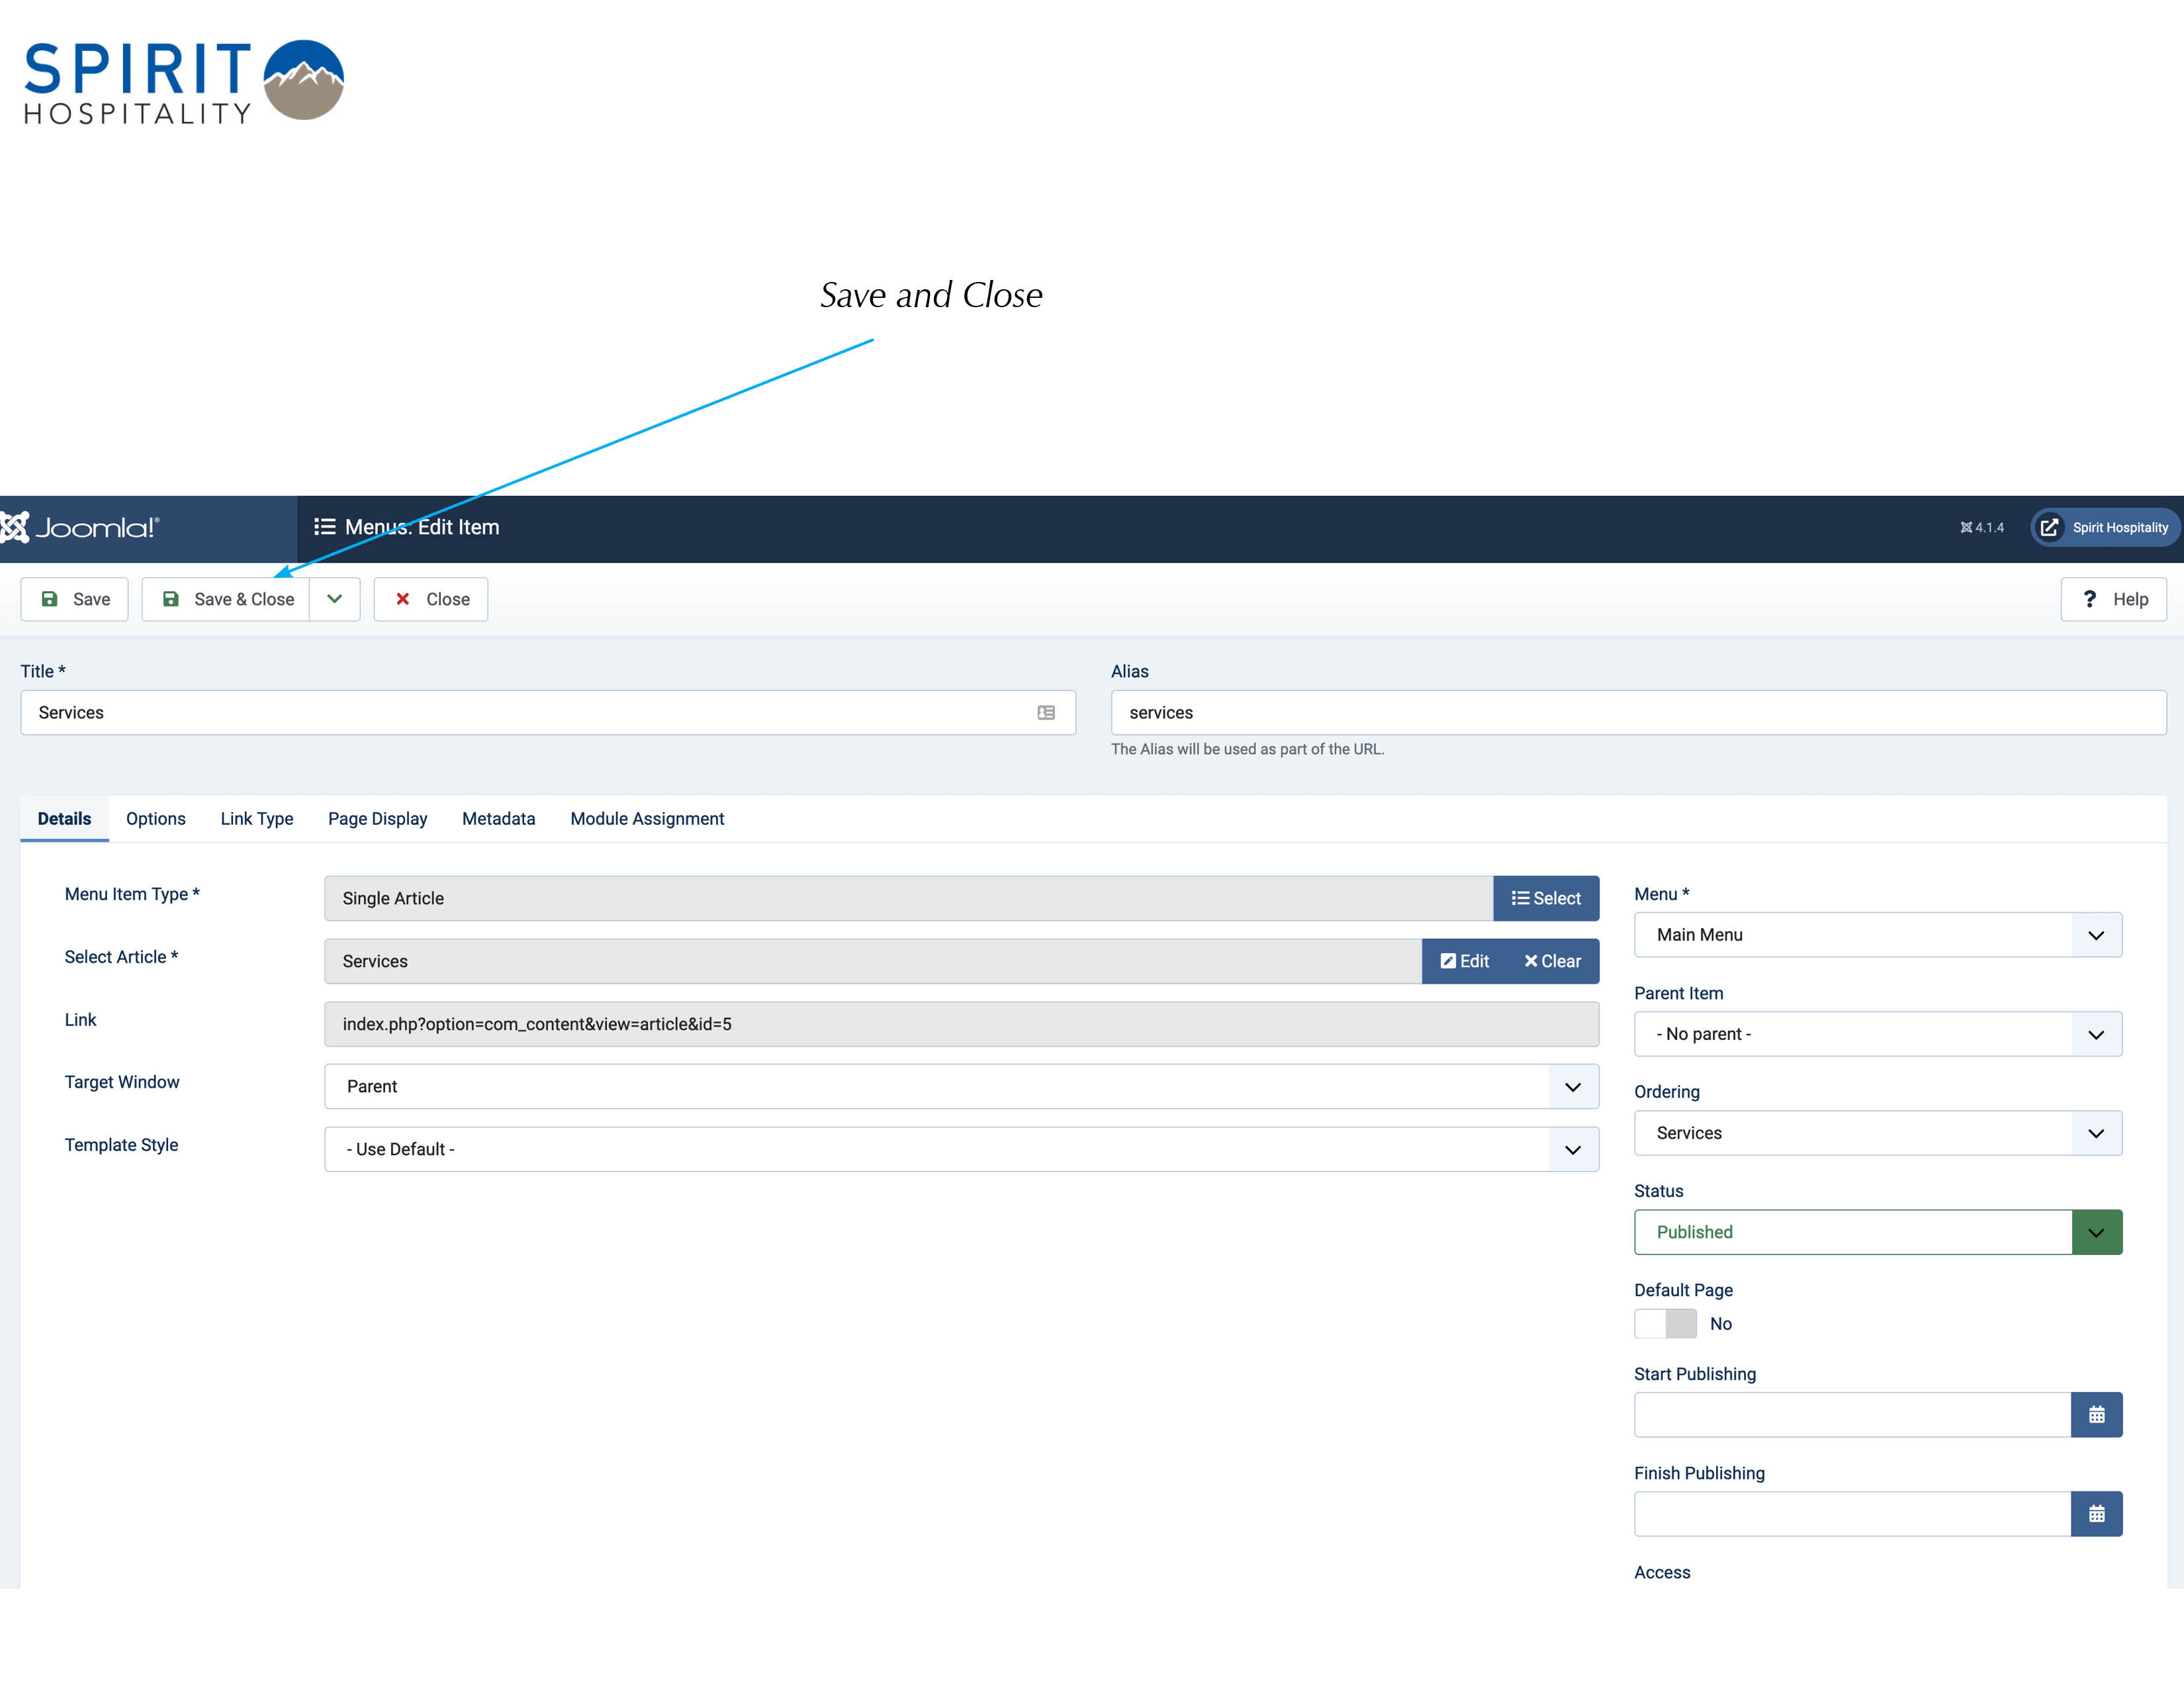The height and width of the screenshot is (1688, 2184).
Task: Clear the selected Services article
Action: click(1553, 961)
